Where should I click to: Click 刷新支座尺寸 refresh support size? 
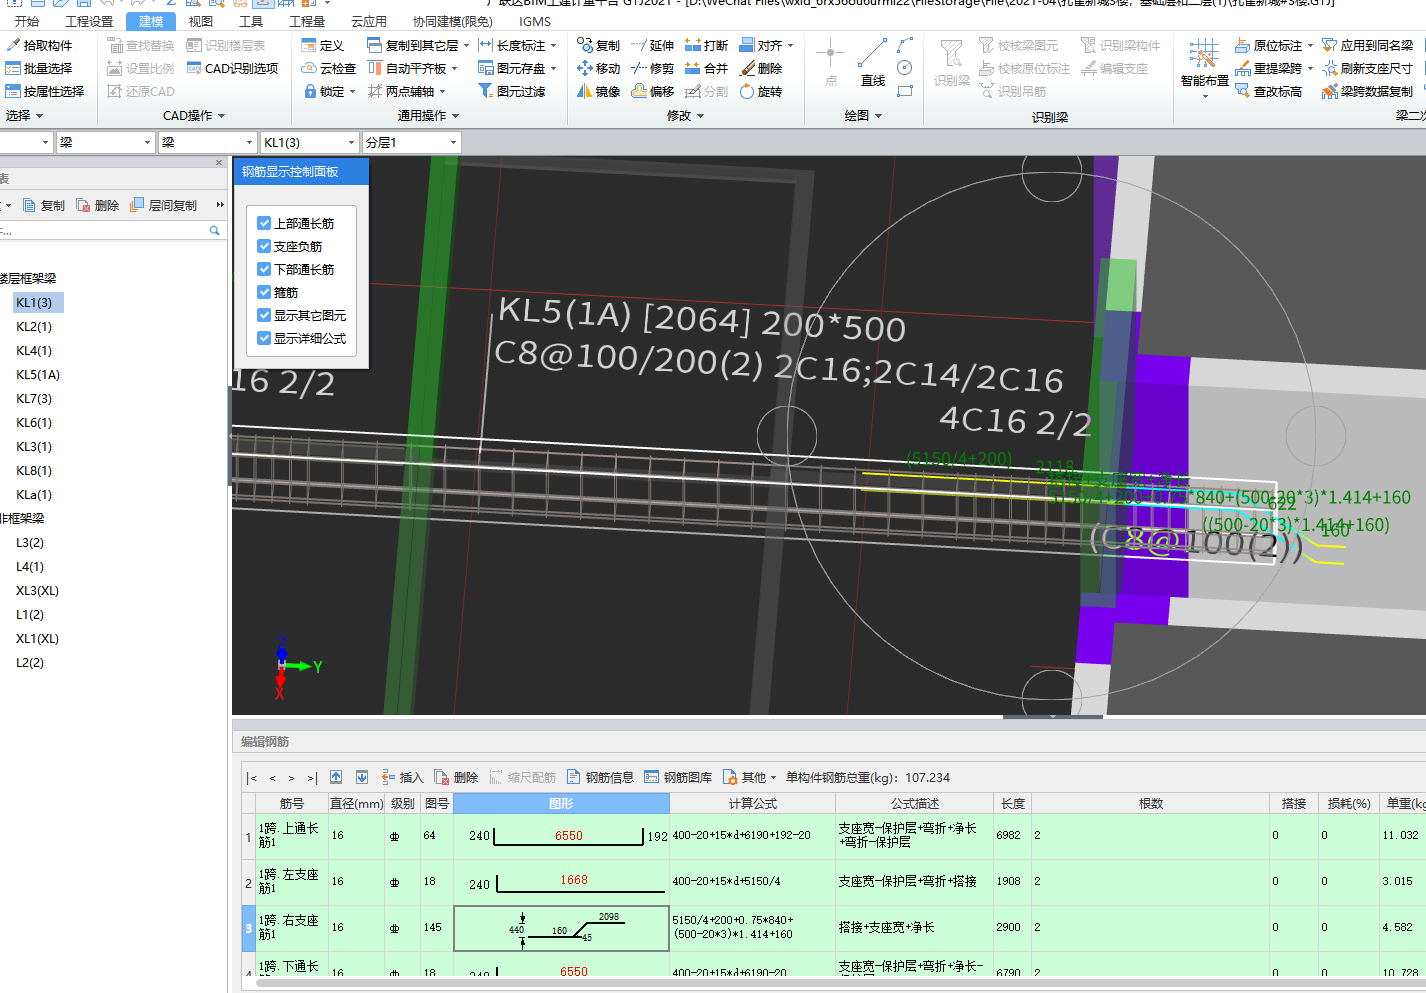(x=1367, y=68)
